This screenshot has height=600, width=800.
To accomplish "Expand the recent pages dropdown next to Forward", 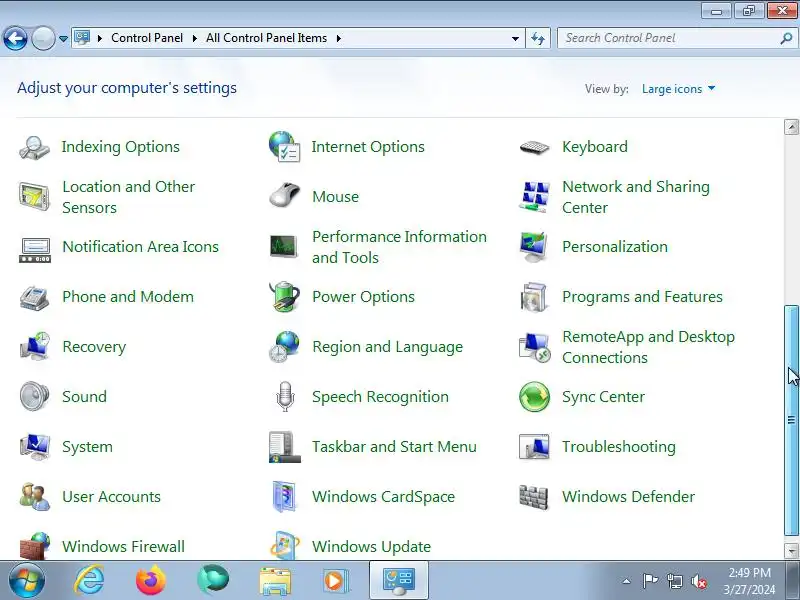I will 63,39.
